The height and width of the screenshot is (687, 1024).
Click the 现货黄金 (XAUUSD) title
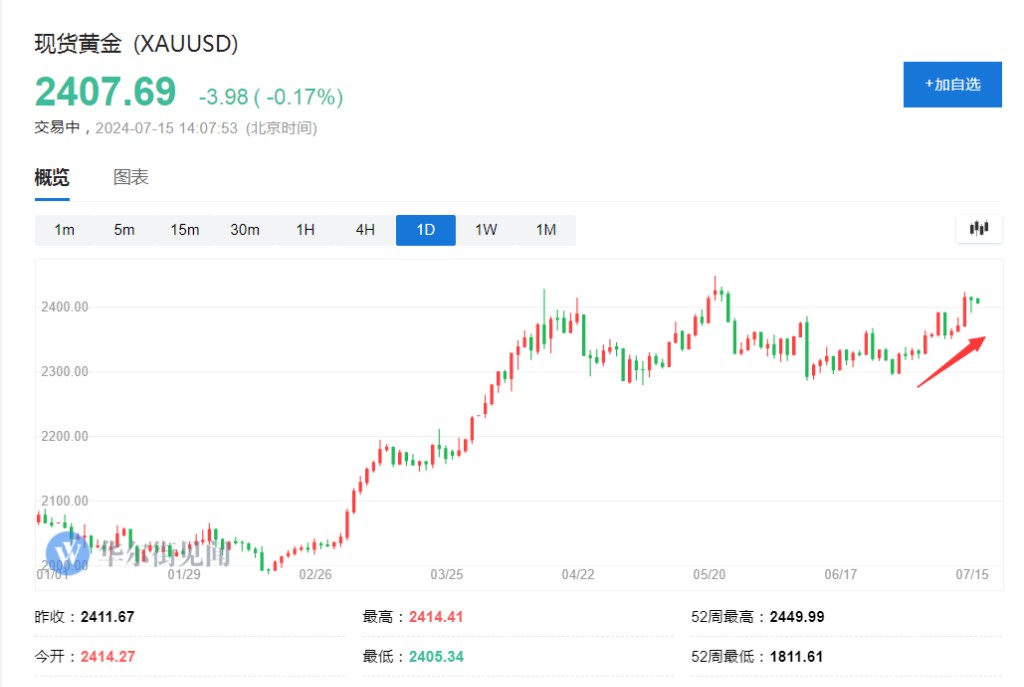click(136, 44)
